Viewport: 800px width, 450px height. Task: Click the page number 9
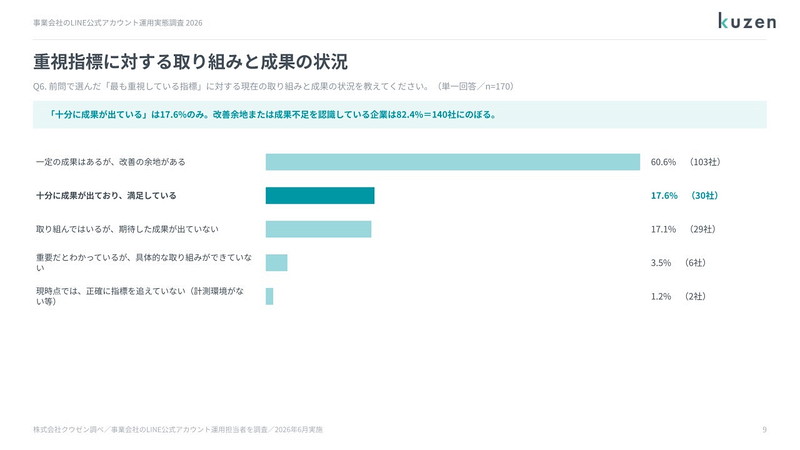[764, 430]
